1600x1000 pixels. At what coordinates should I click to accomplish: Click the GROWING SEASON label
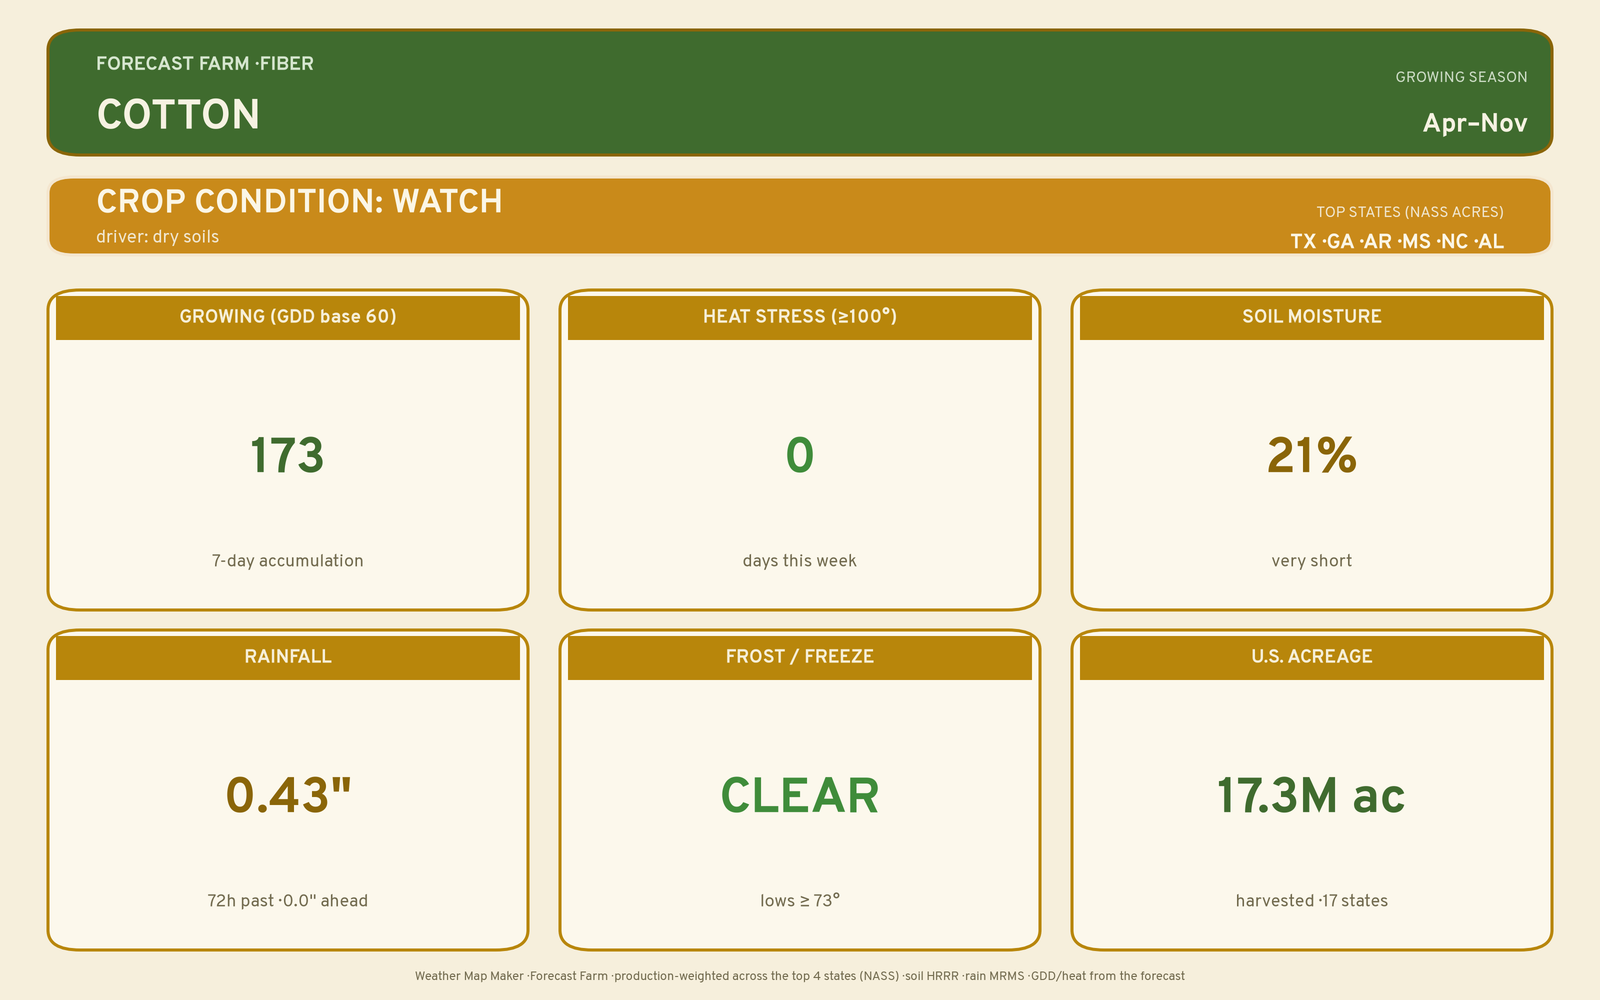(1461, 77)
